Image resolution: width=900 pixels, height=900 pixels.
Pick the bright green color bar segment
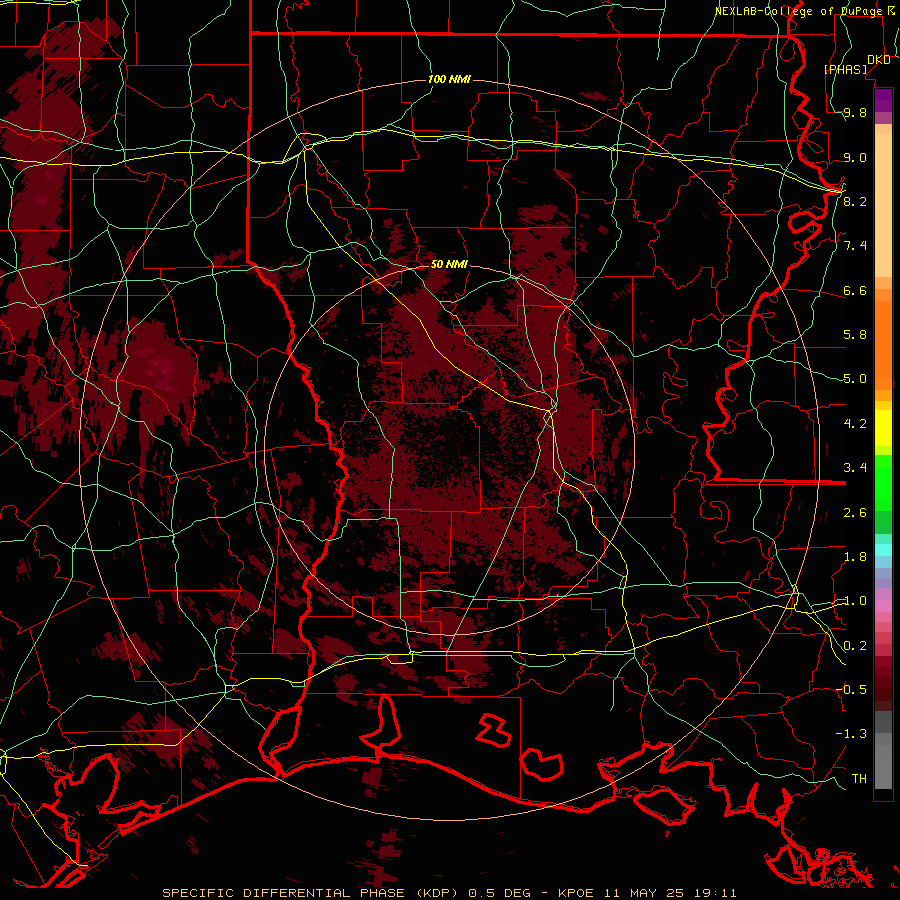[883, 483]
